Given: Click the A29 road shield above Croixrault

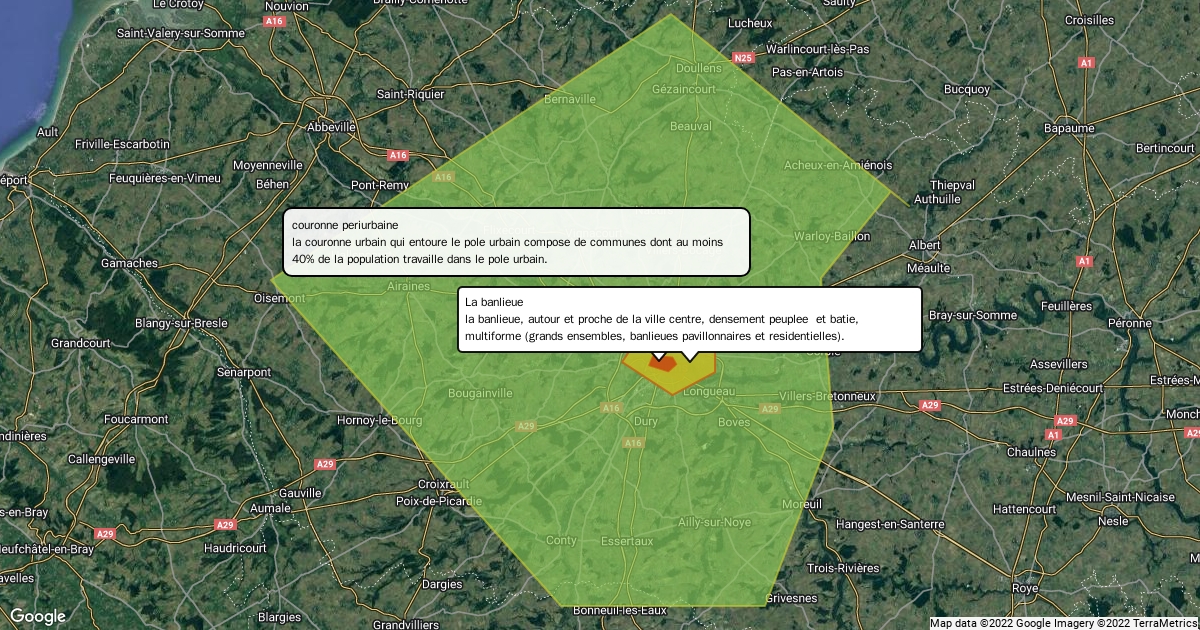Looking at the screenshot, I should pos(324,464).
